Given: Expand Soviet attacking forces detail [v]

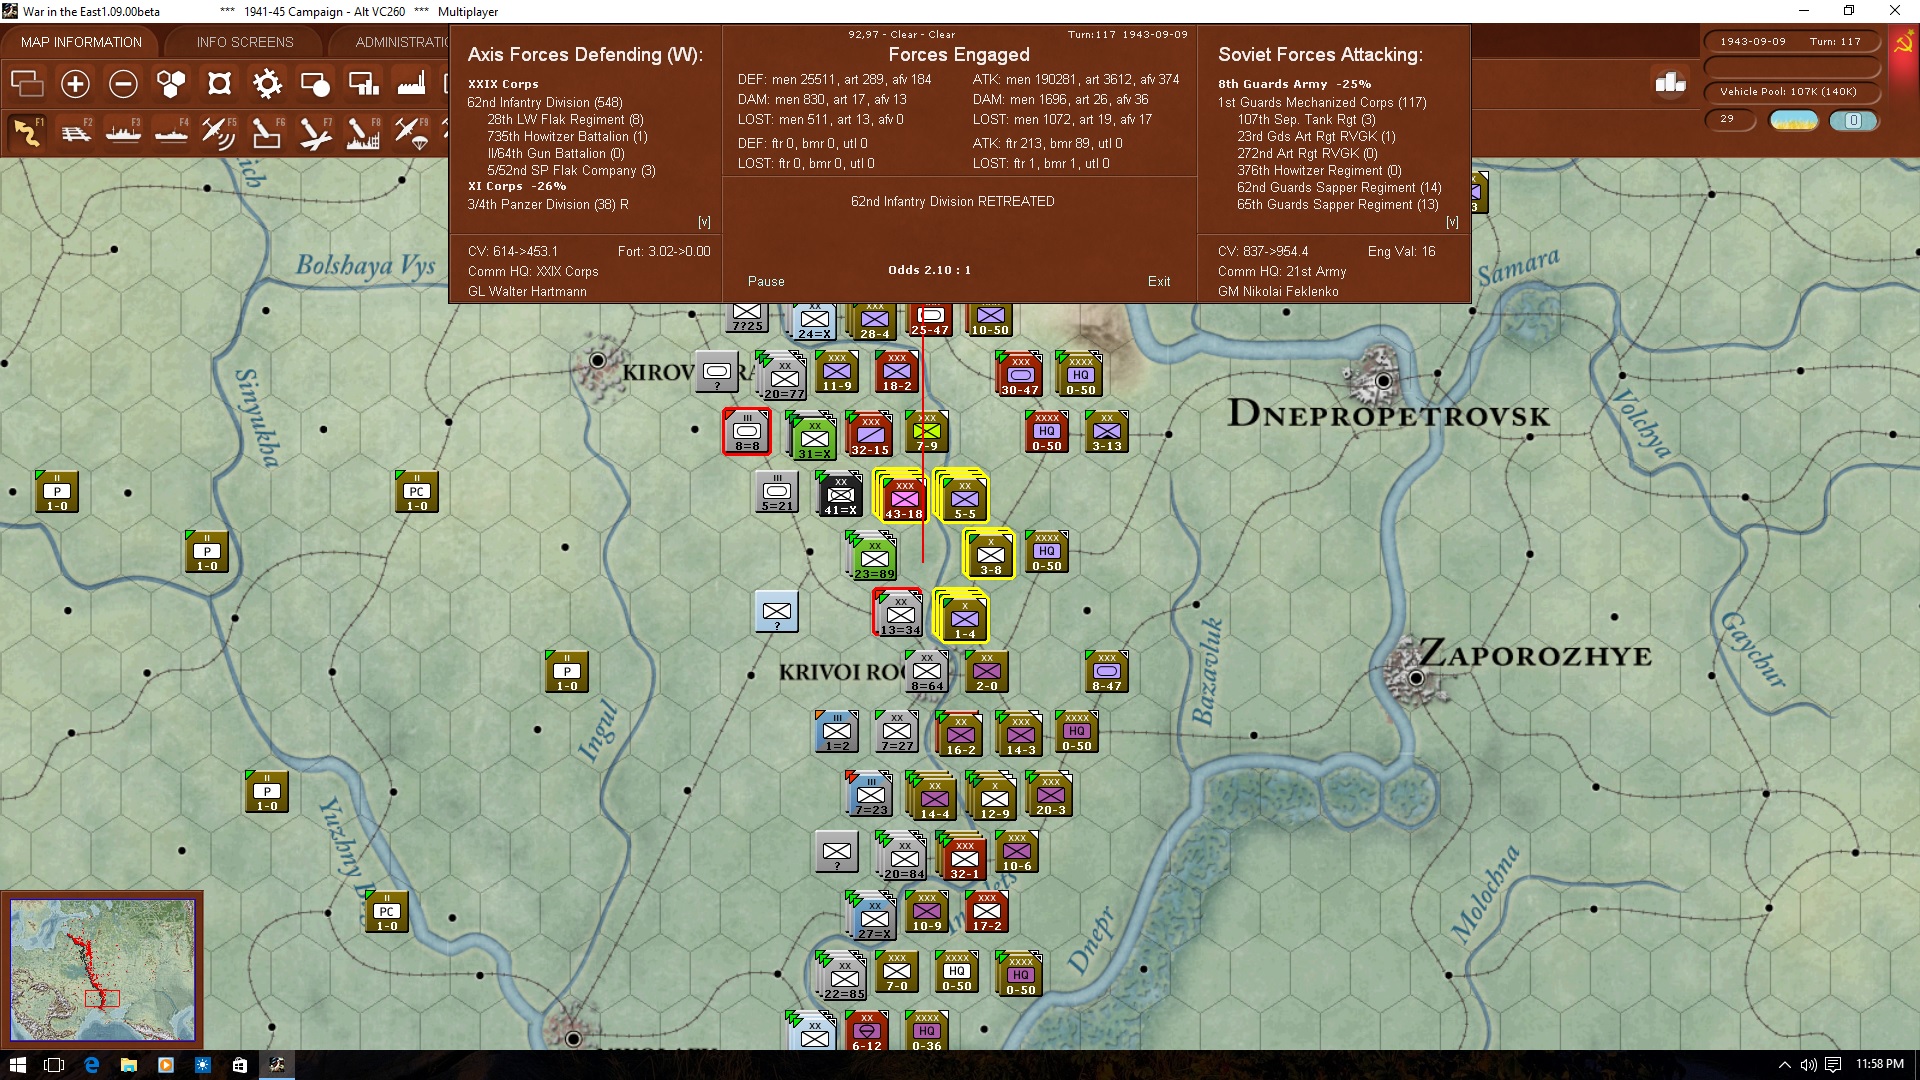Looking at the screenshot, I should [x=1452, y=222].
